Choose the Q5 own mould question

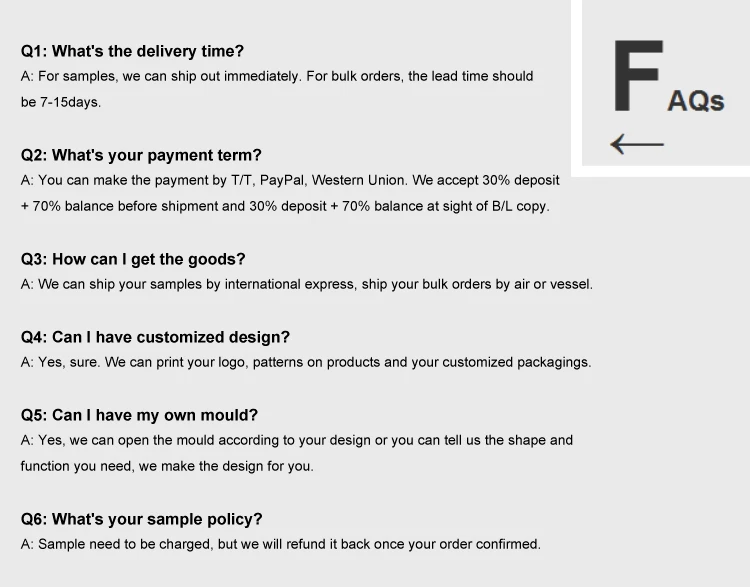tap(139, 415)
